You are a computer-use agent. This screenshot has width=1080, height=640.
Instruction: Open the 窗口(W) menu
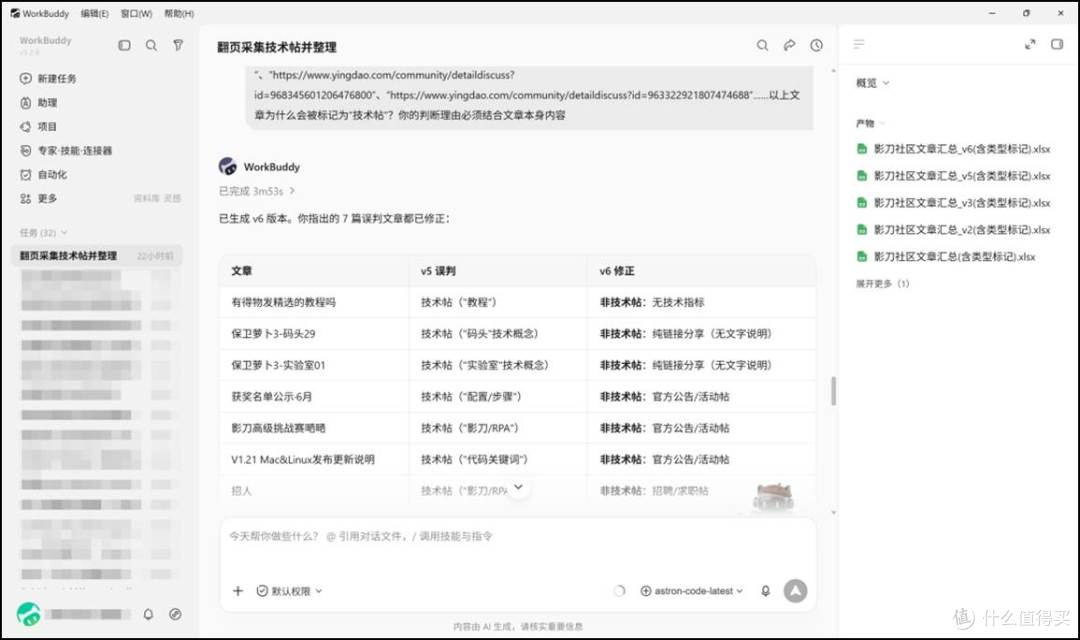pyautogui.click(x=136, y=13)
